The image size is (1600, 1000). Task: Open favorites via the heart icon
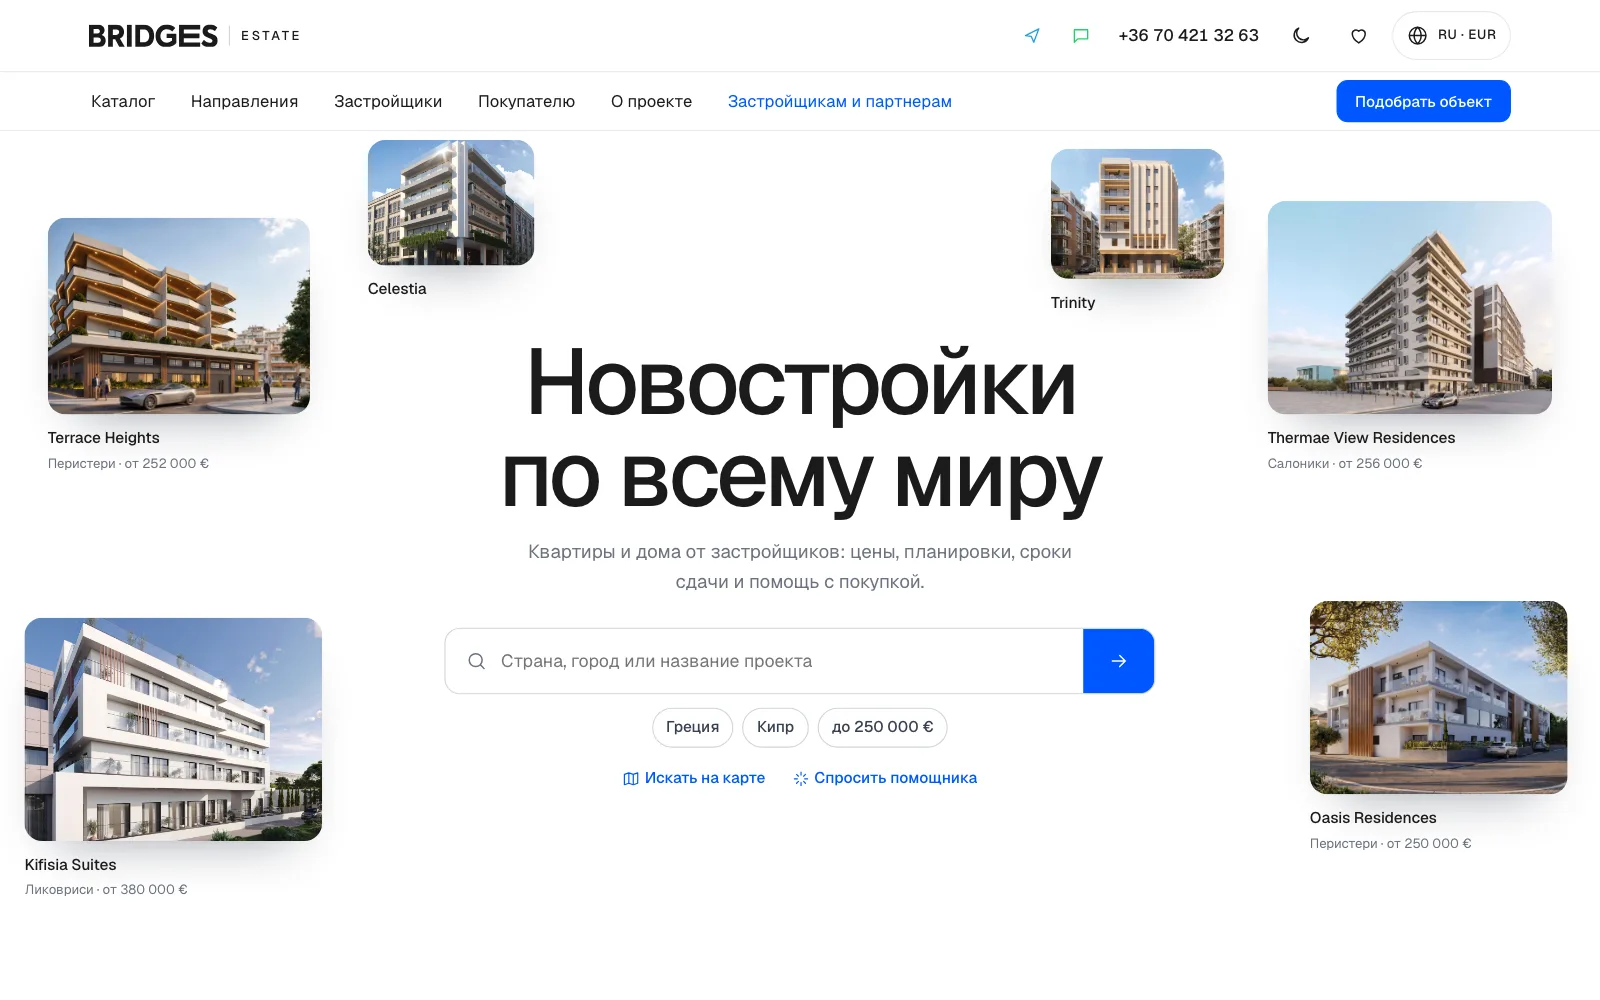tap(1358, 36)
